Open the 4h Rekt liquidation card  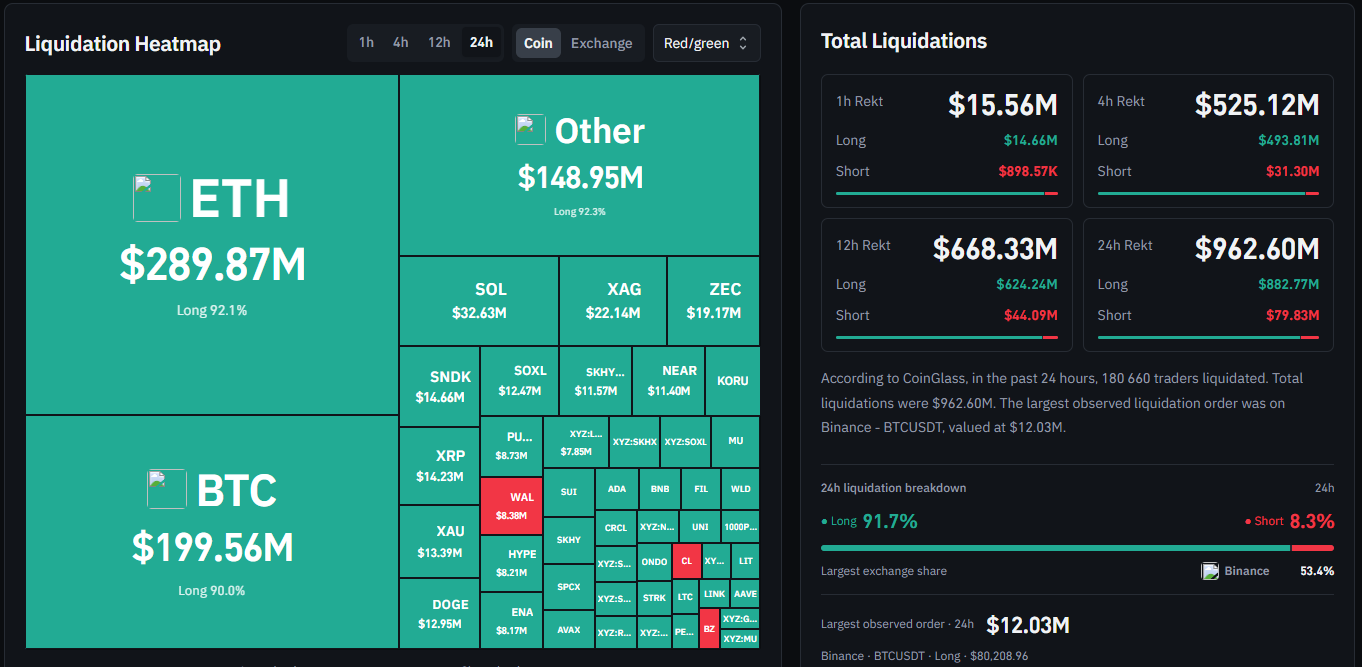[1208, 141]
